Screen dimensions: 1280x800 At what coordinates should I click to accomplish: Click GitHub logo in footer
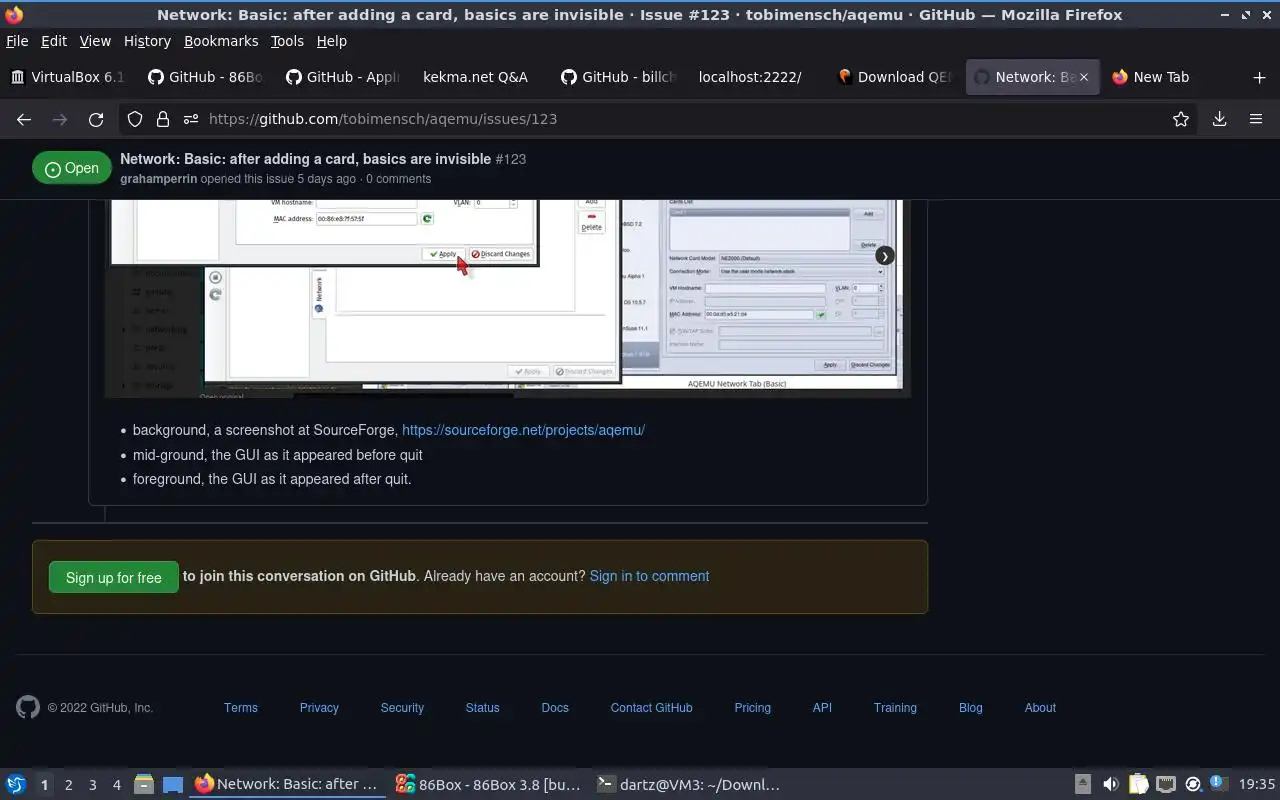coord(28,707)
